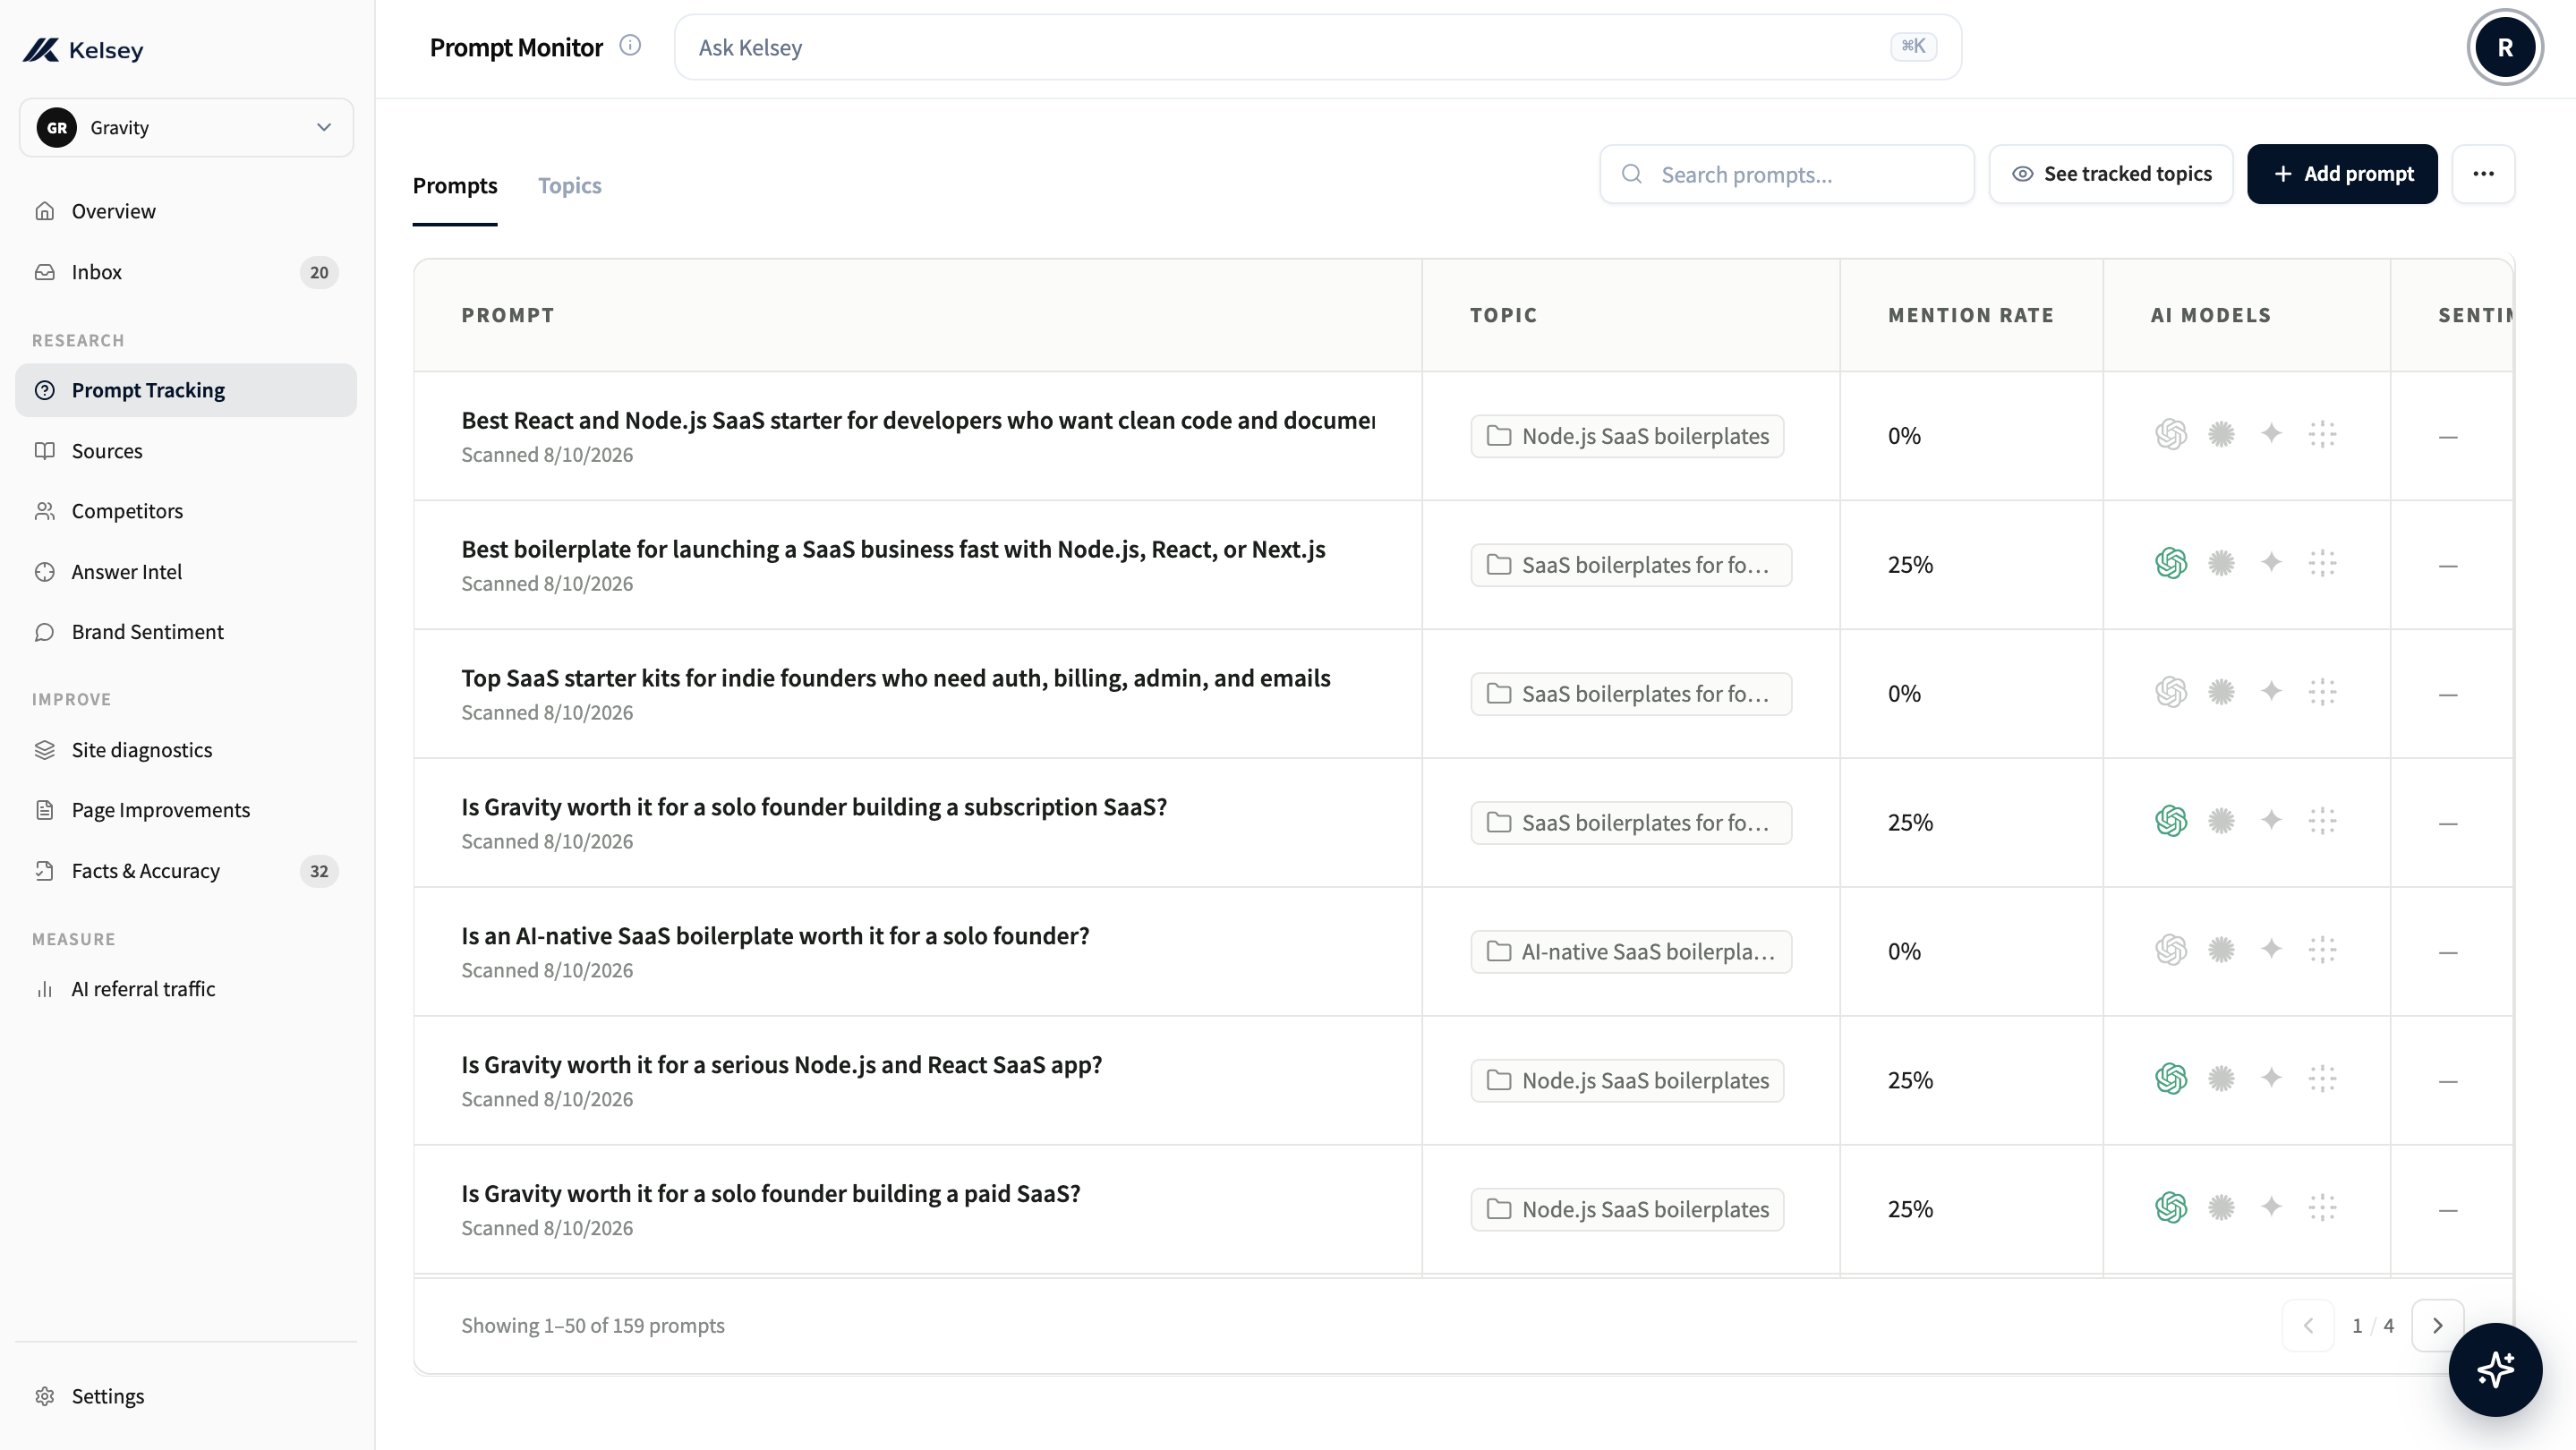Click dotted grid icon in subscription SaaS row
The height and width of the screenshot is (1450, 2576).
tap(2323, 821)
